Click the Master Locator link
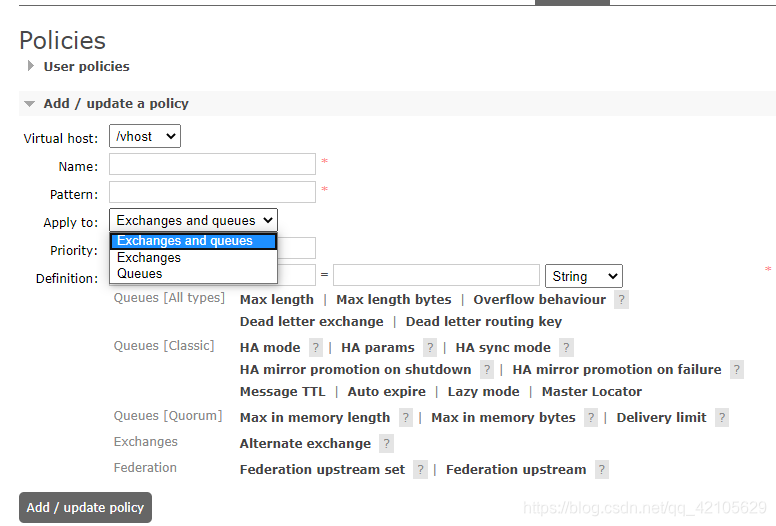 pyautogui.click(x=592, y=392)
